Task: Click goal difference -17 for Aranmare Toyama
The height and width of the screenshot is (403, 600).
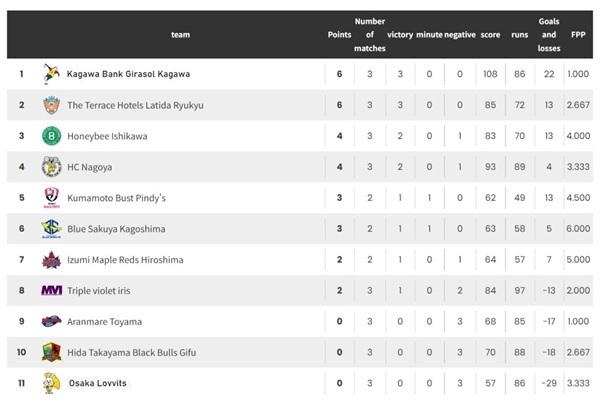Action: (x=549, y=321)
